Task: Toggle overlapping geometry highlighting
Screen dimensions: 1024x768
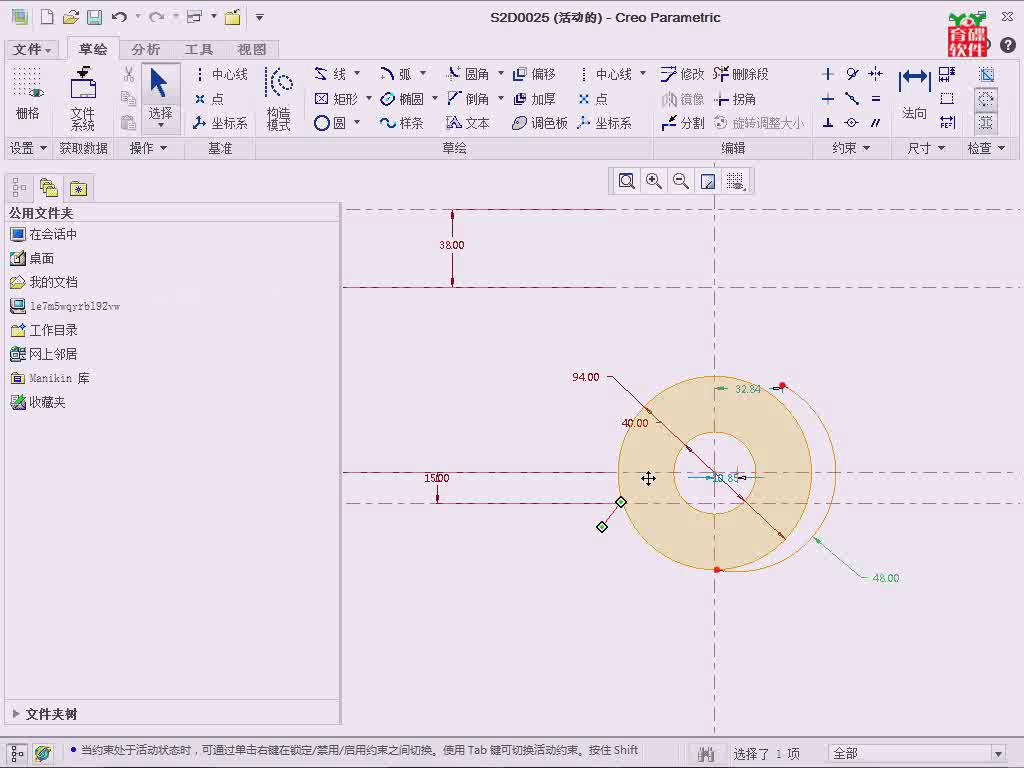Action: (x=987, y=74)
